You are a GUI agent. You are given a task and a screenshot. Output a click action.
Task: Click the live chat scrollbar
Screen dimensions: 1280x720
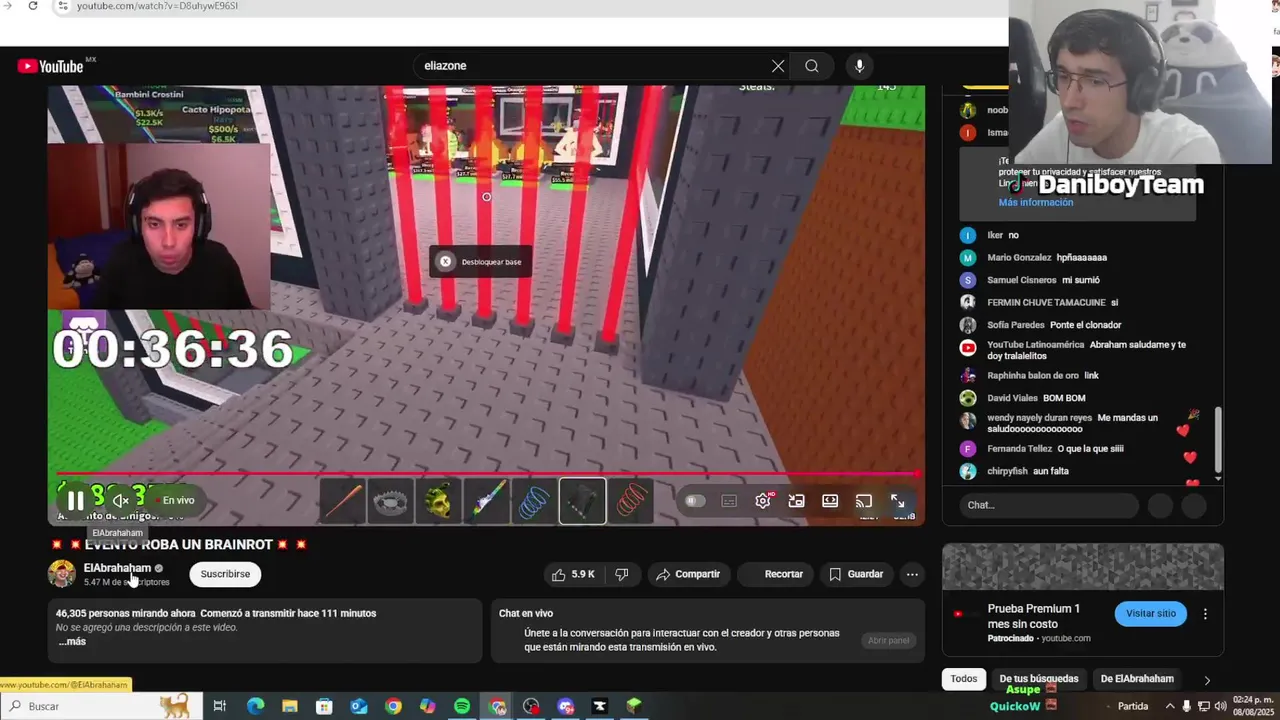point(1217,440)
